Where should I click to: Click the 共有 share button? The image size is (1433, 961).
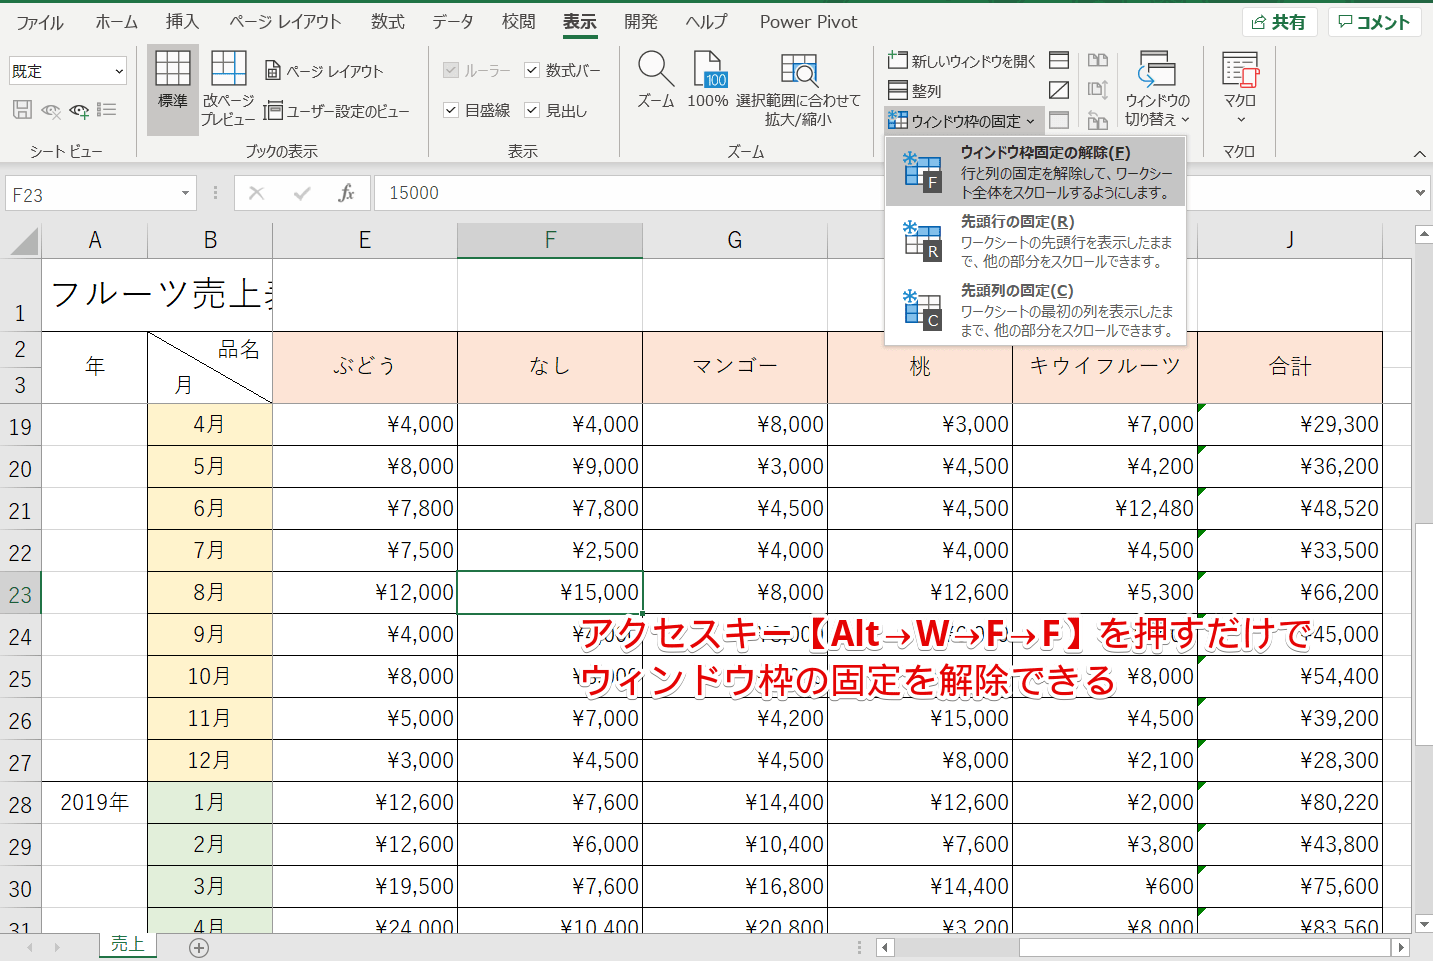click(1280, 21)
